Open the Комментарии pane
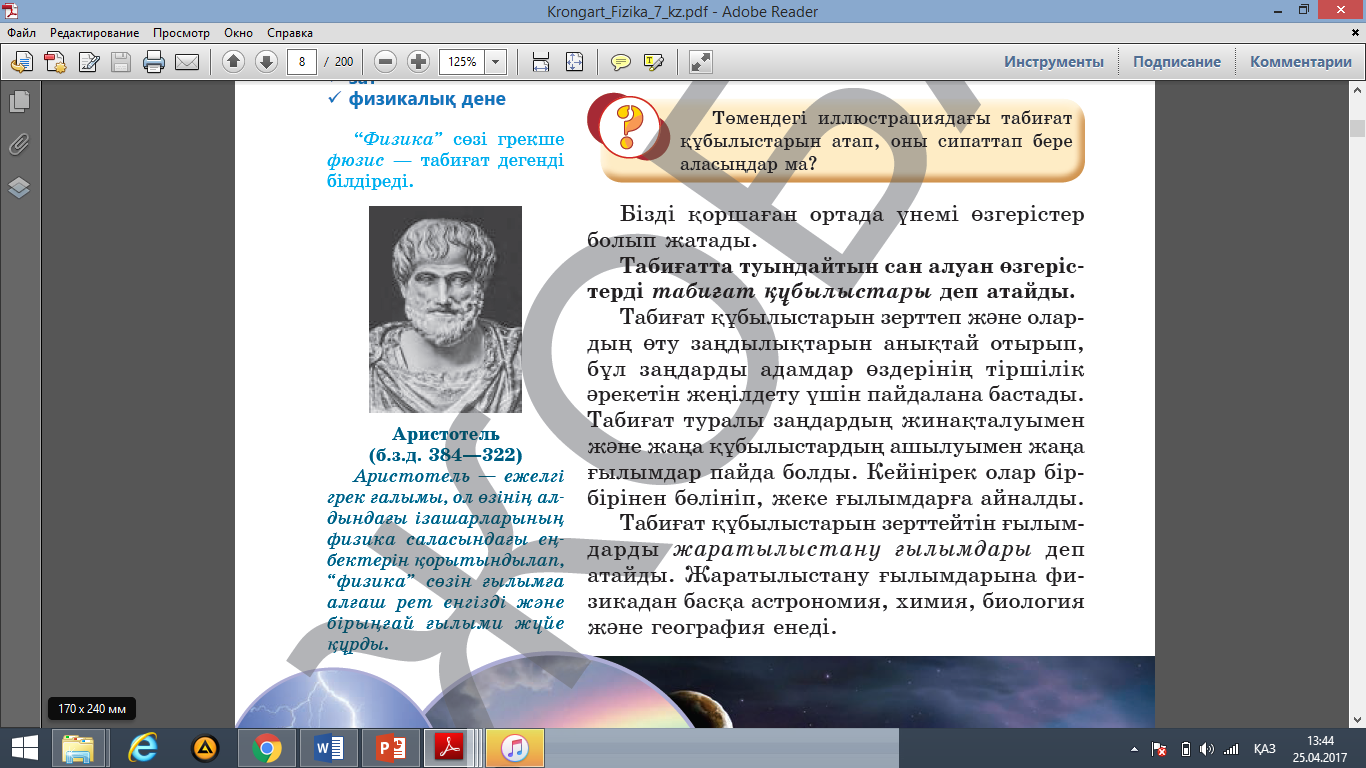 point(1301,62)
